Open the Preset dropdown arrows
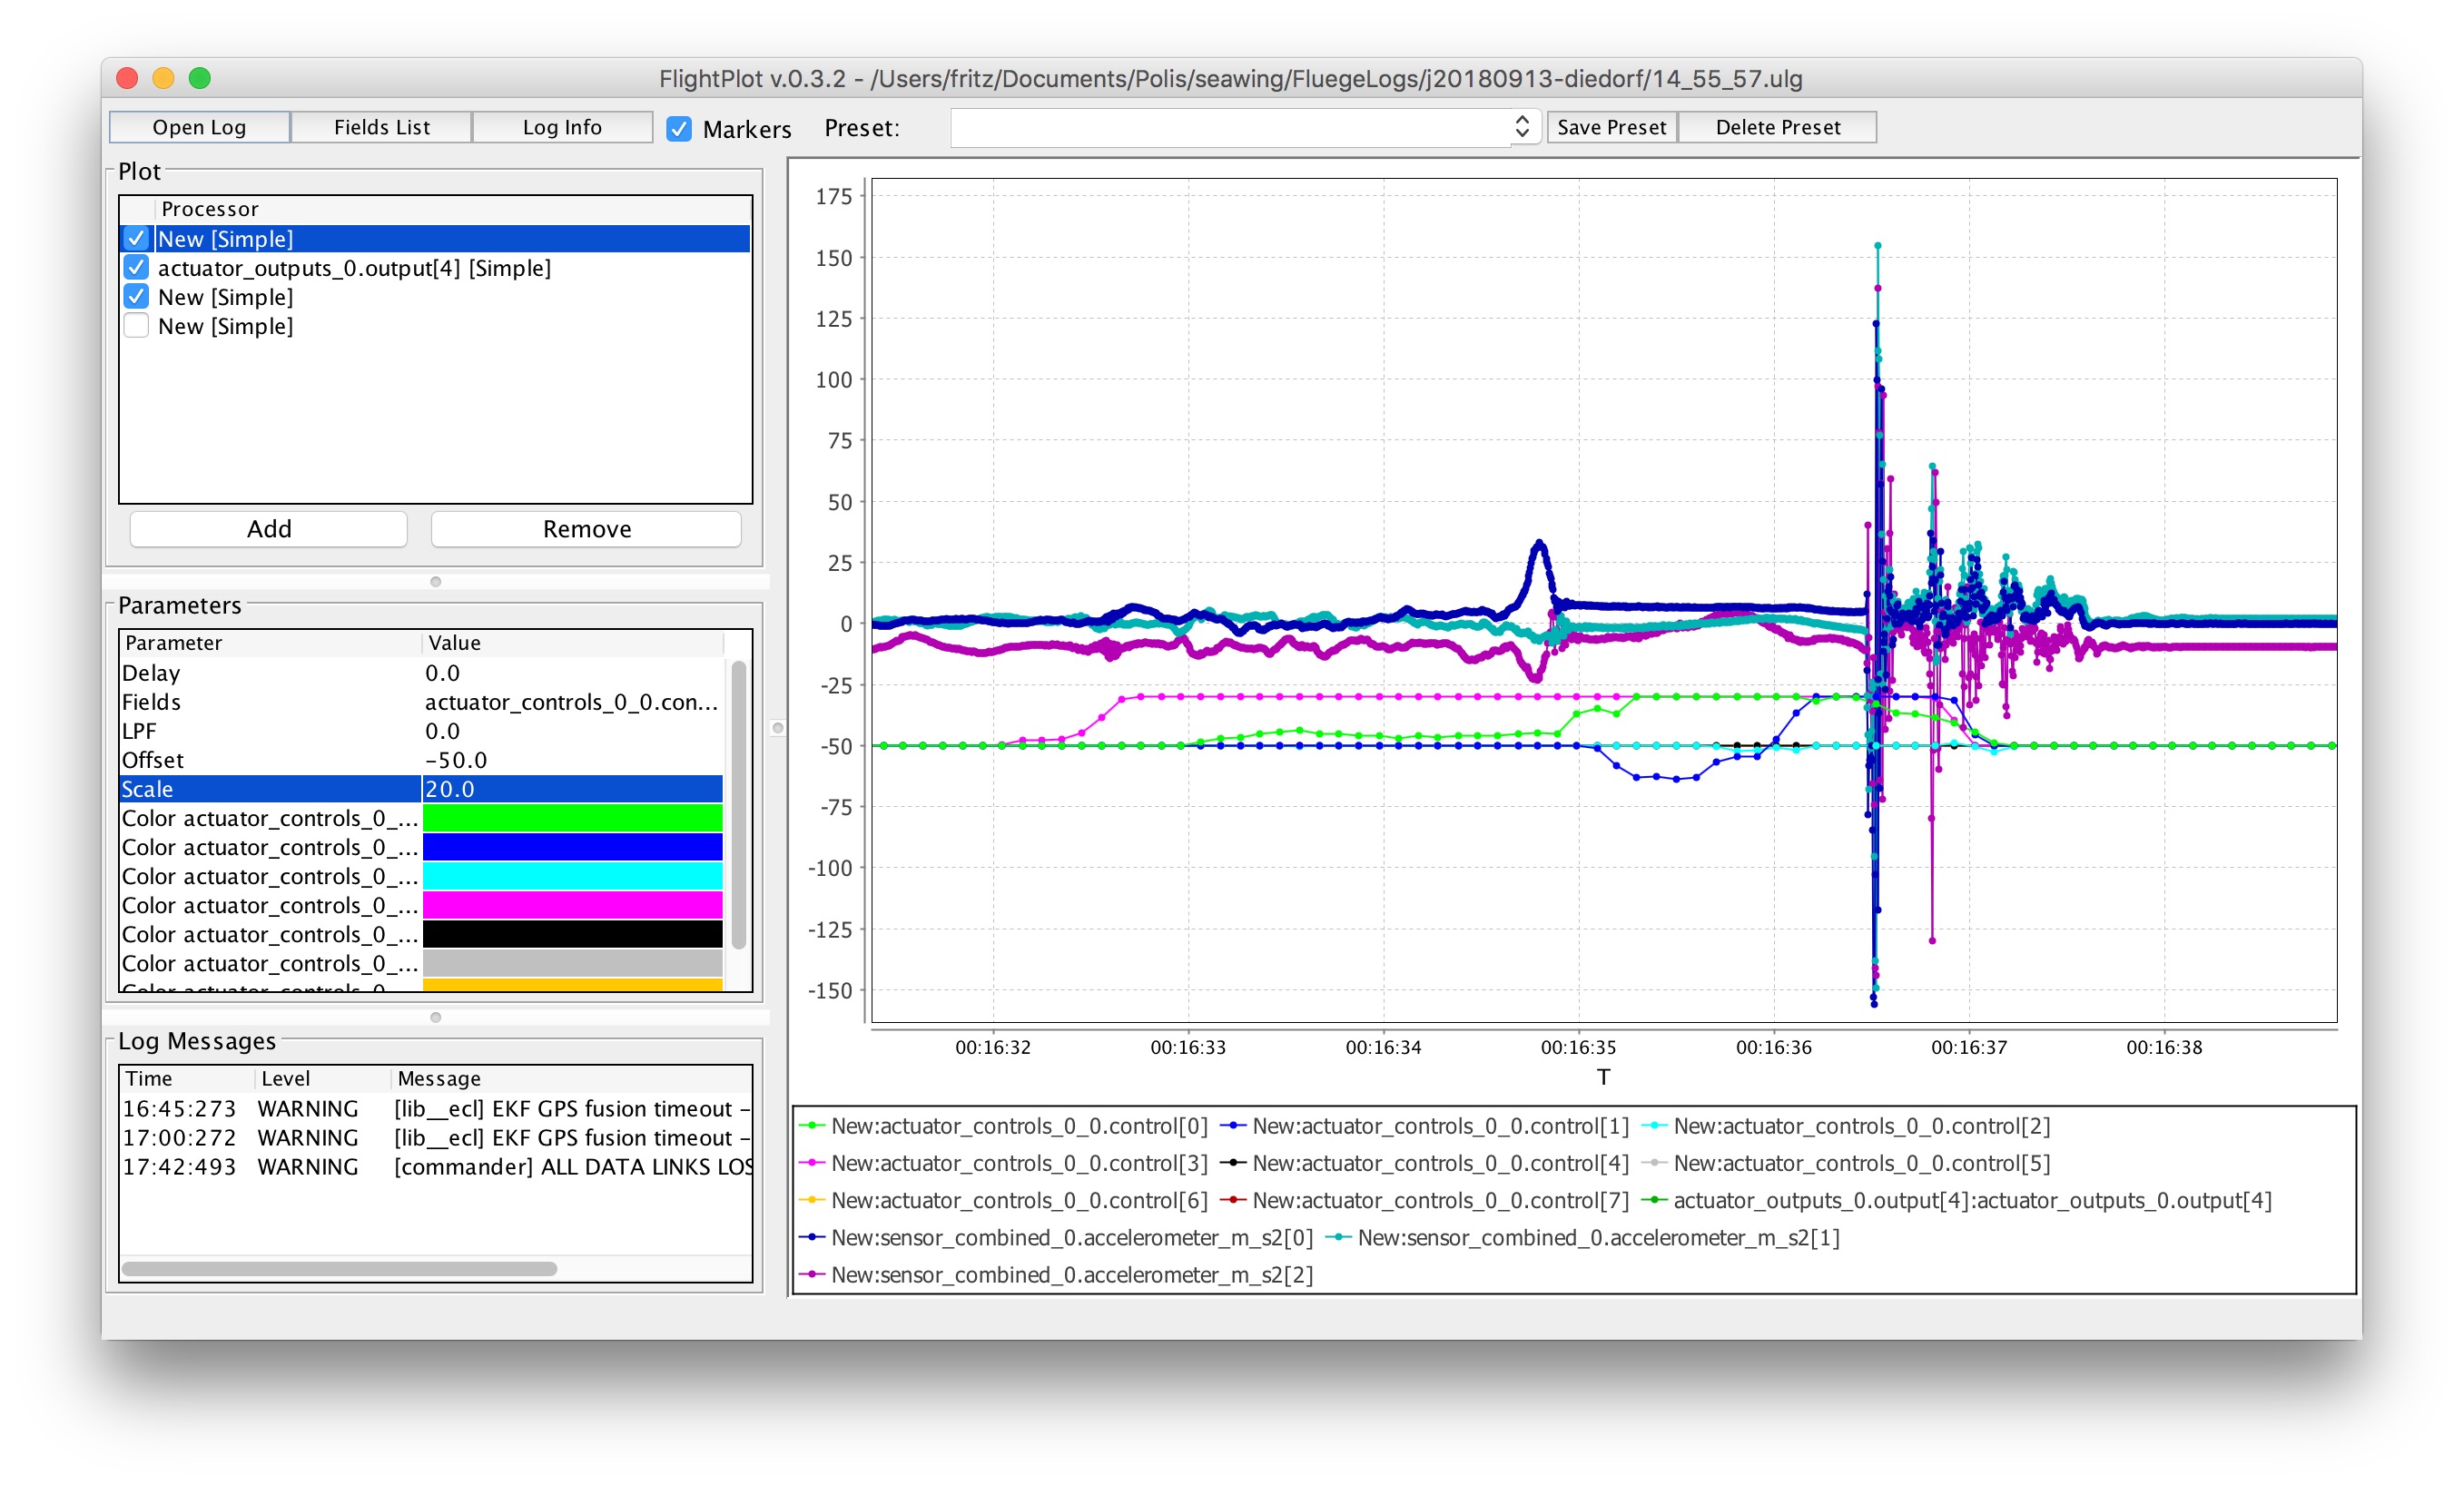Screen dimensions: 2464x1485 pyautogui.click(x=1522, y=127)
